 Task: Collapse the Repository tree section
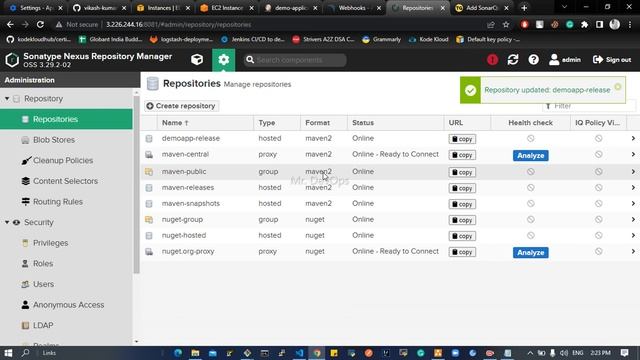coord(7,99)
